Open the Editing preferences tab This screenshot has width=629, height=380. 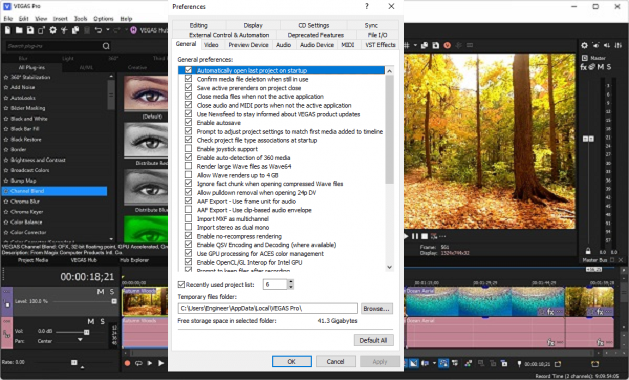tap(199, 25)
